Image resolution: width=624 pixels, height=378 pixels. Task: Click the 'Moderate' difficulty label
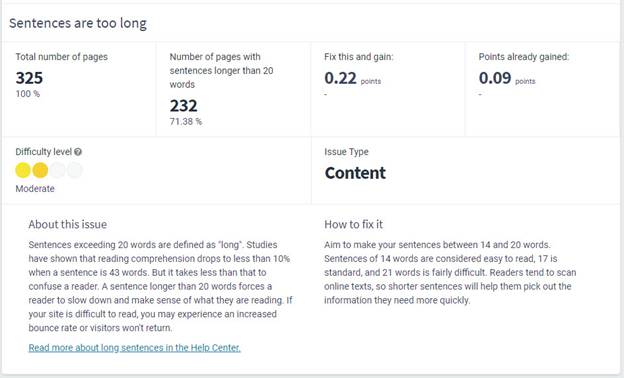tap(35, 189)
